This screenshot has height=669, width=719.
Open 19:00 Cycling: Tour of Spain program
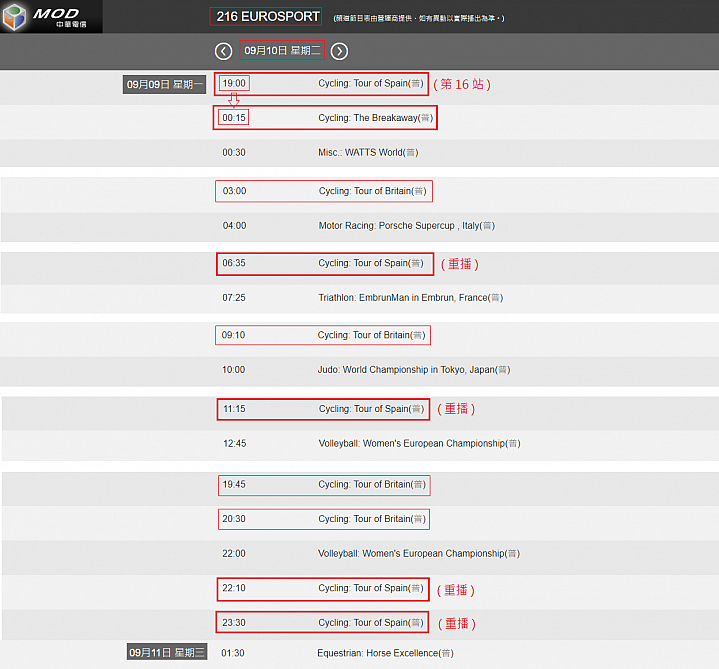pos(371,83)
